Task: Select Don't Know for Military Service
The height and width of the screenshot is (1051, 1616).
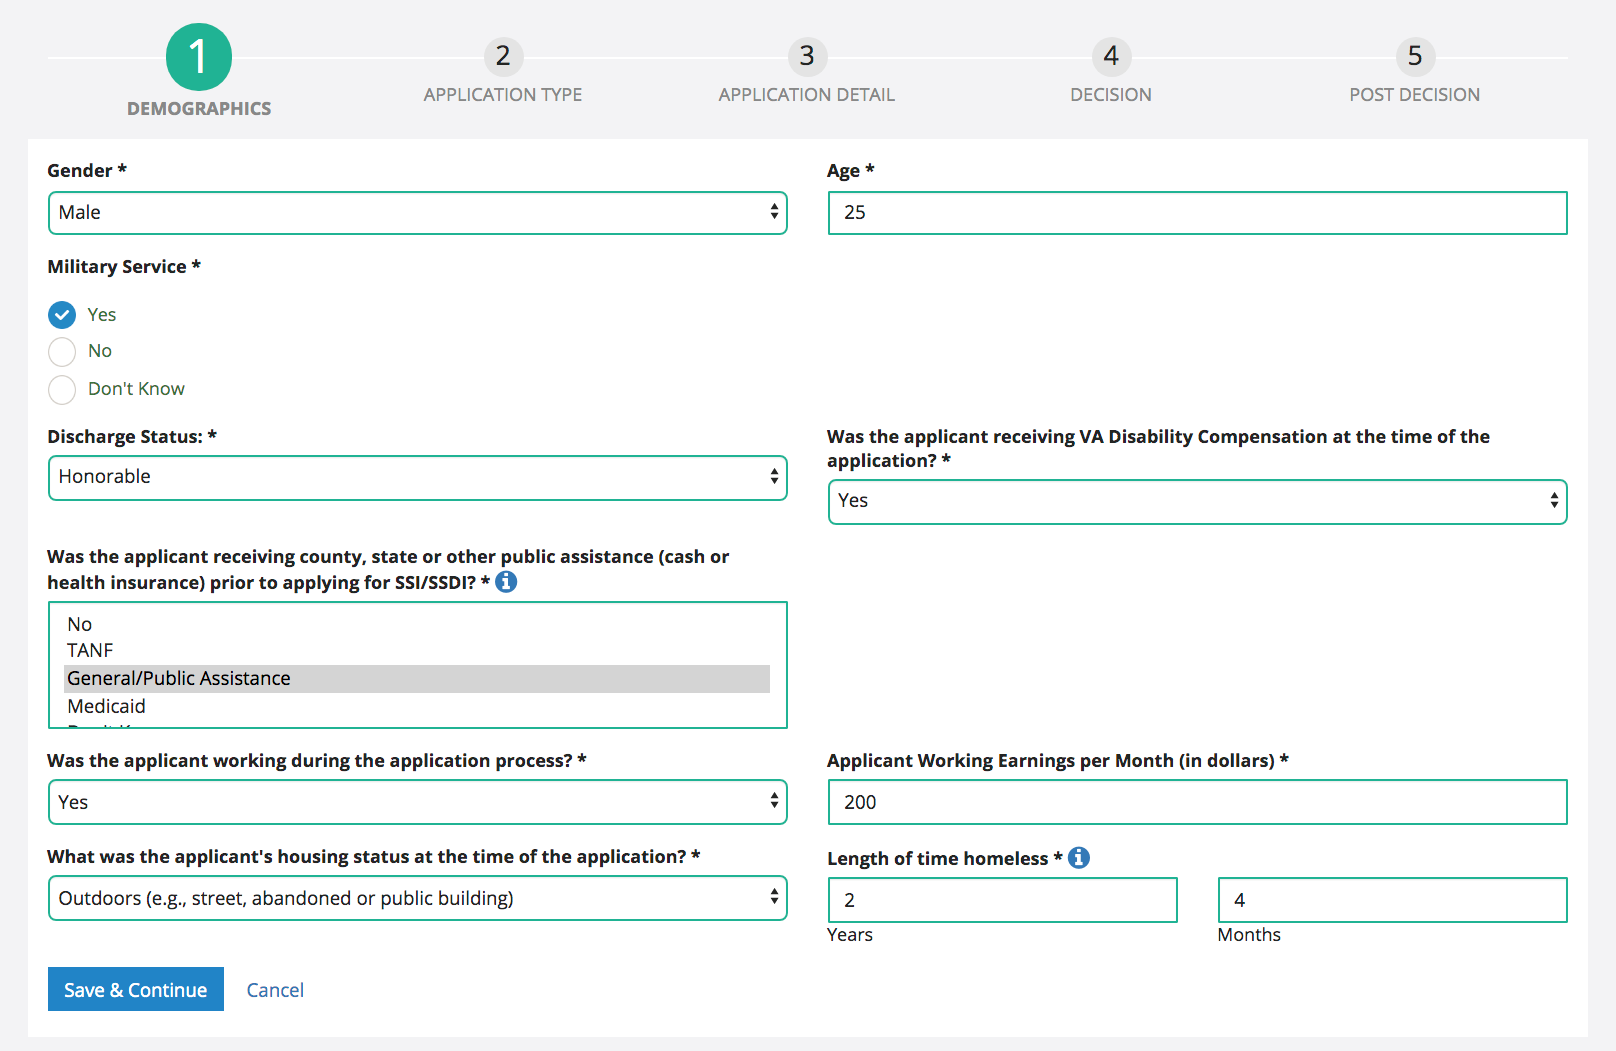Action: click(x=62, y=390)
